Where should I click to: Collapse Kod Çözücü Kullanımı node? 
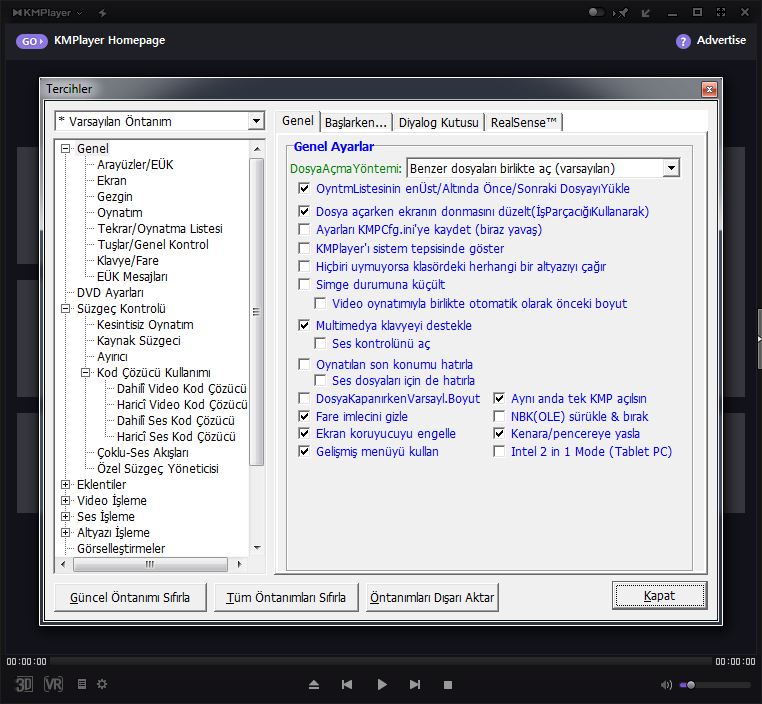pos(86,373)
